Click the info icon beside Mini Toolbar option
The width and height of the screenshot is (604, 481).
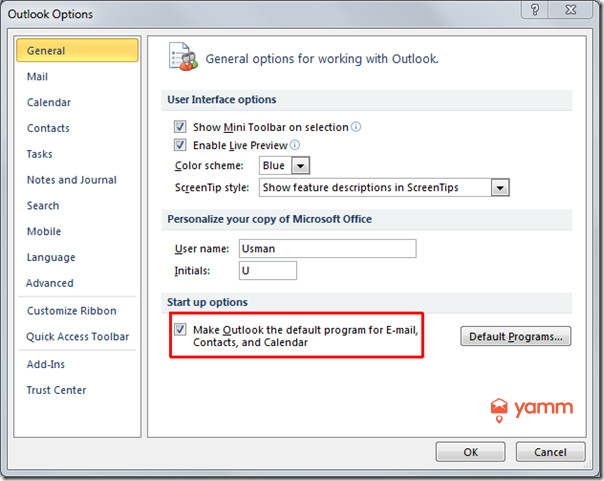tap(356, 127)
